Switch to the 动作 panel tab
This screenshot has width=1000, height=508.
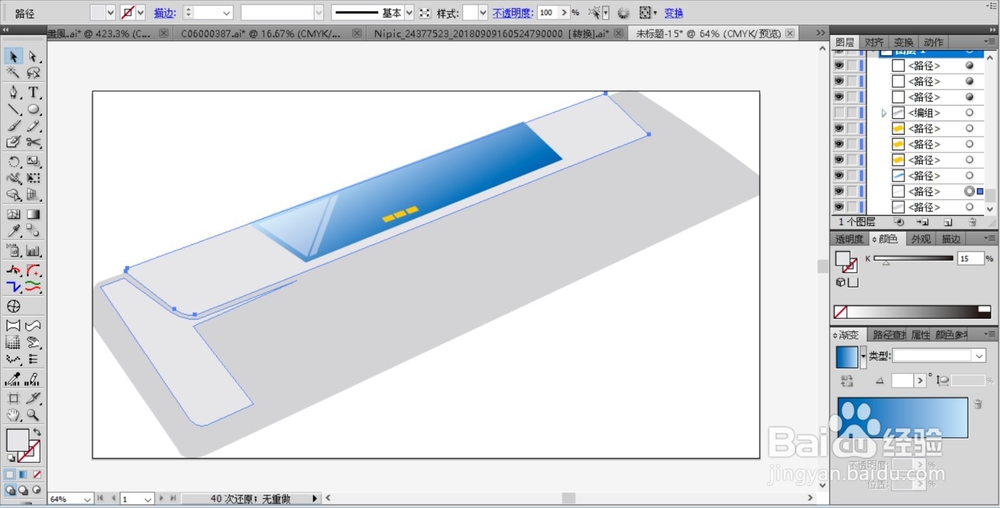(x=932, y=42)
